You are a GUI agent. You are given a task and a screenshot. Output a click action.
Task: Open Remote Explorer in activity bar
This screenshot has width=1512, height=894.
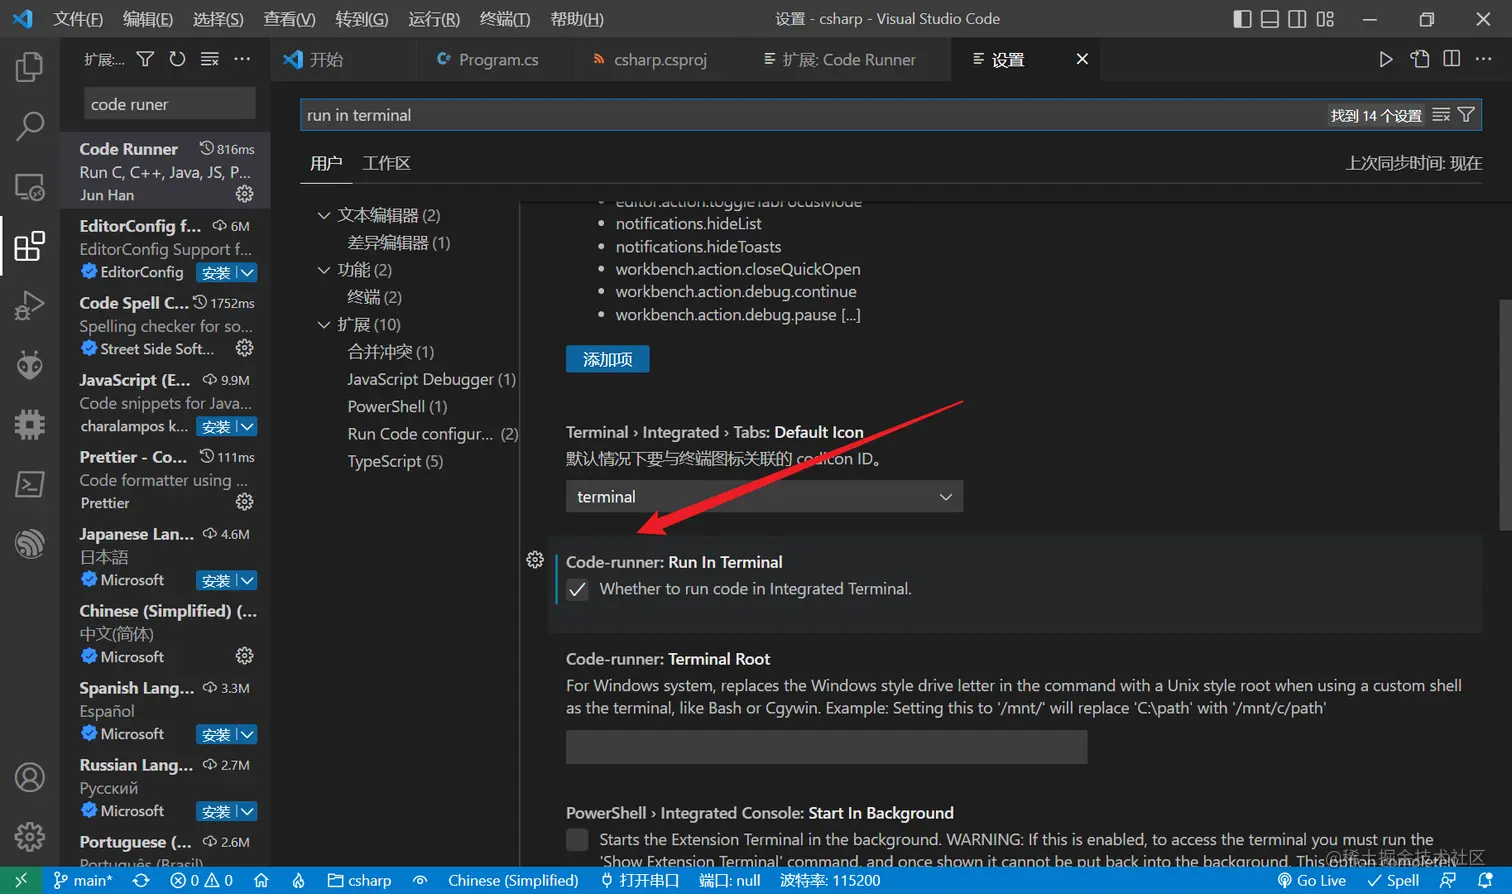[x=29, y=186]
